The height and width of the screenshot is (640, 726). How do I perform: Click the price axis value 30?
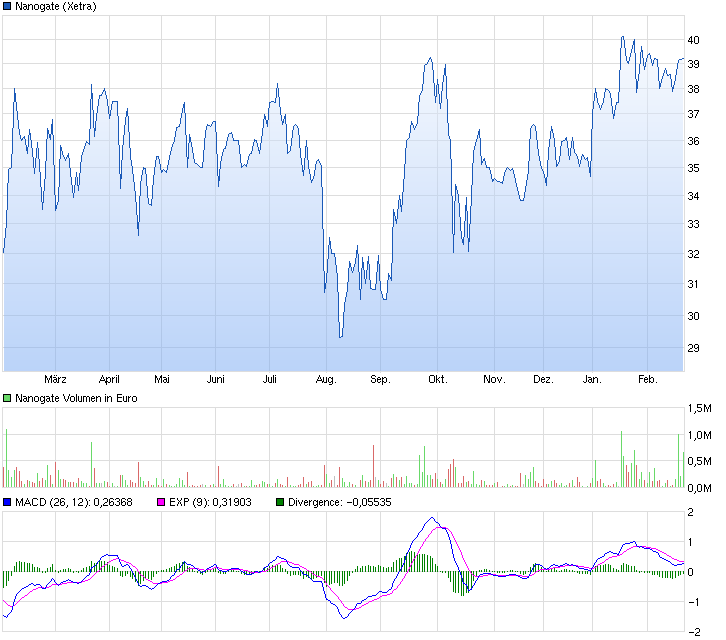693,316
